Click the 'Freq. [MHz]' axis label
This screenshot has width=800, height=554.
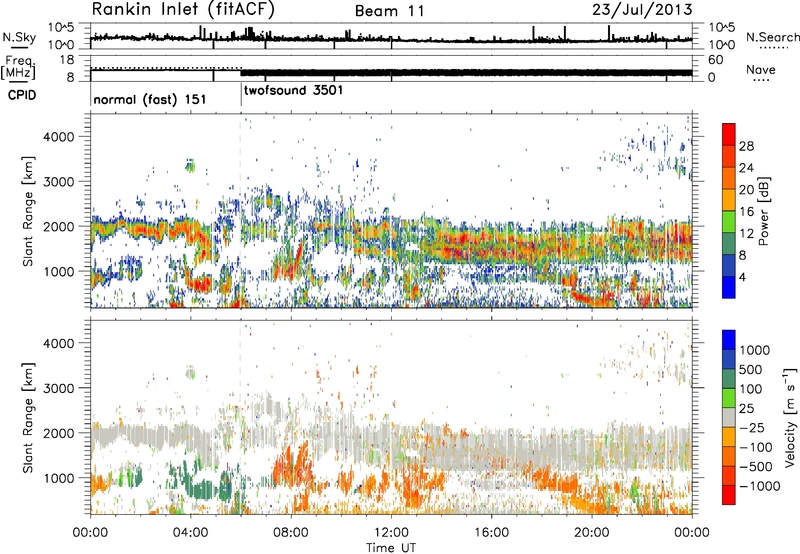click(x=18, y=68)
